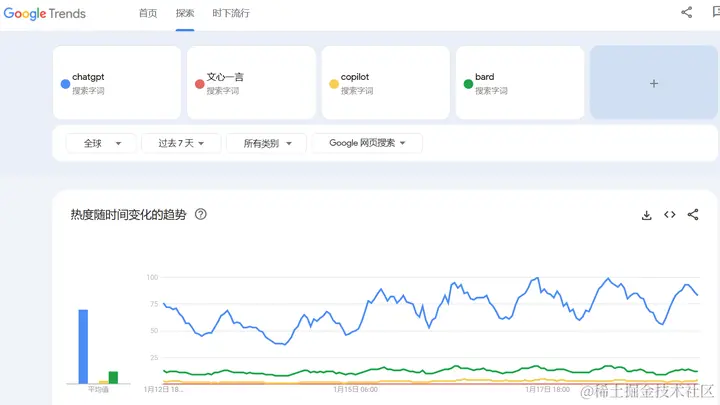
Task: Switch to the 时下流行 tab
Action: tap(231, 13)
